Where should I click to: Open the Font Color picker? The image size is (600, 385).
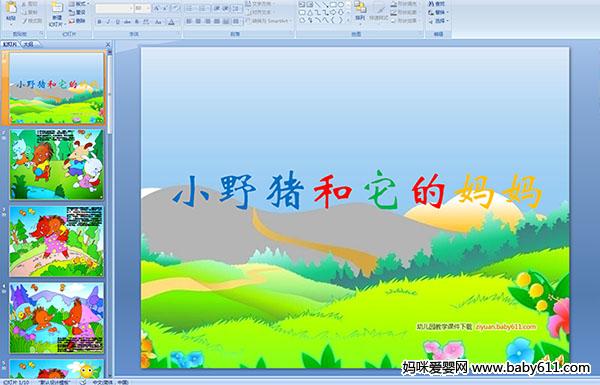pos(172,22)
